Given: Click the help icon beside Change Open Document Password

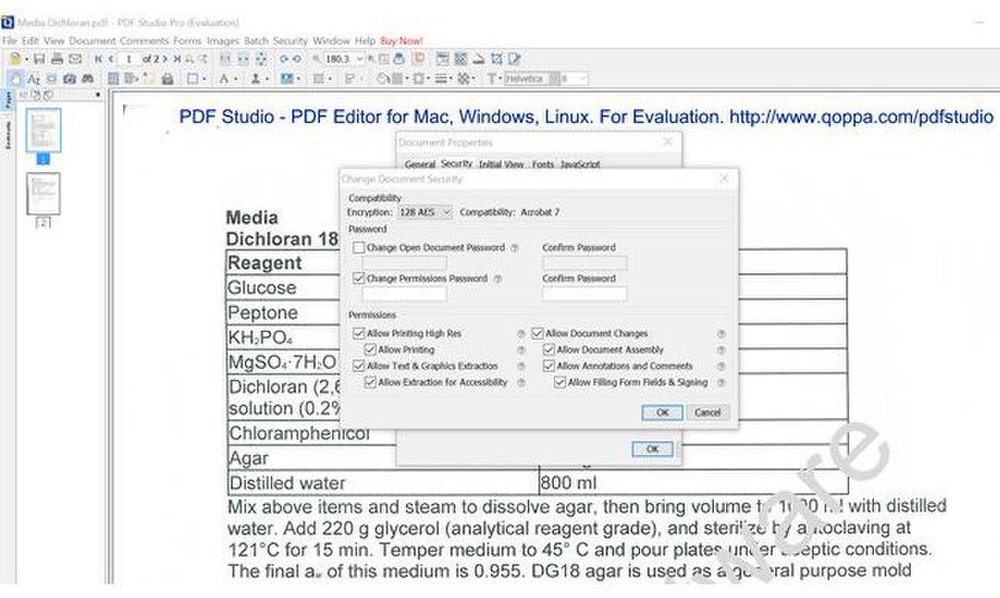Looking at the screenshot, I should point(515,248).
